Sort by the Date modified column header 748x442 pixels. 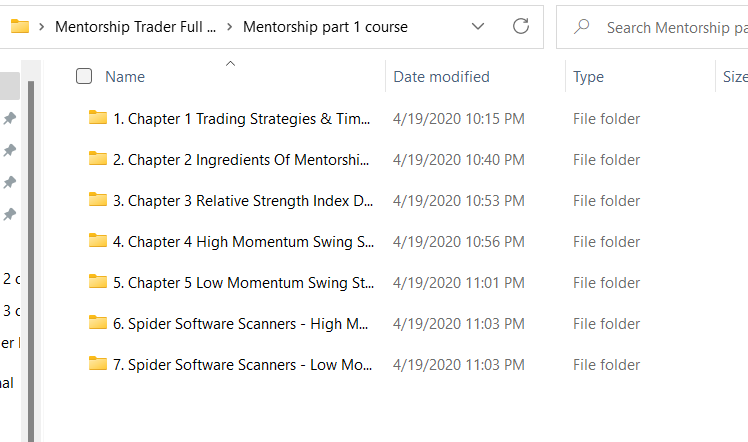441,77
